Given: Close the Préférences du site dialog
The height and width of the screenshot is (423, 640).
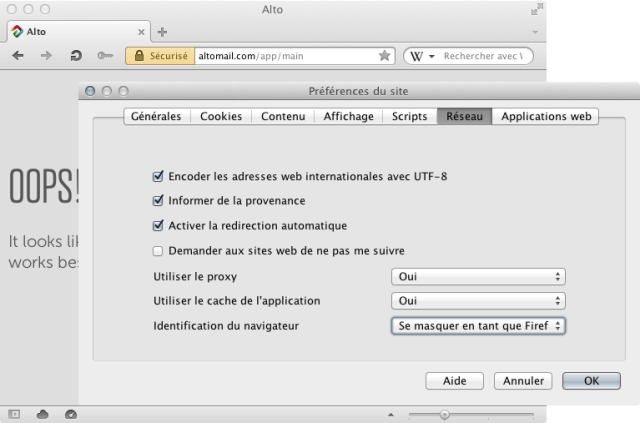Looking at the screenshot, I should pyautogui.click(x=90, y=91).
